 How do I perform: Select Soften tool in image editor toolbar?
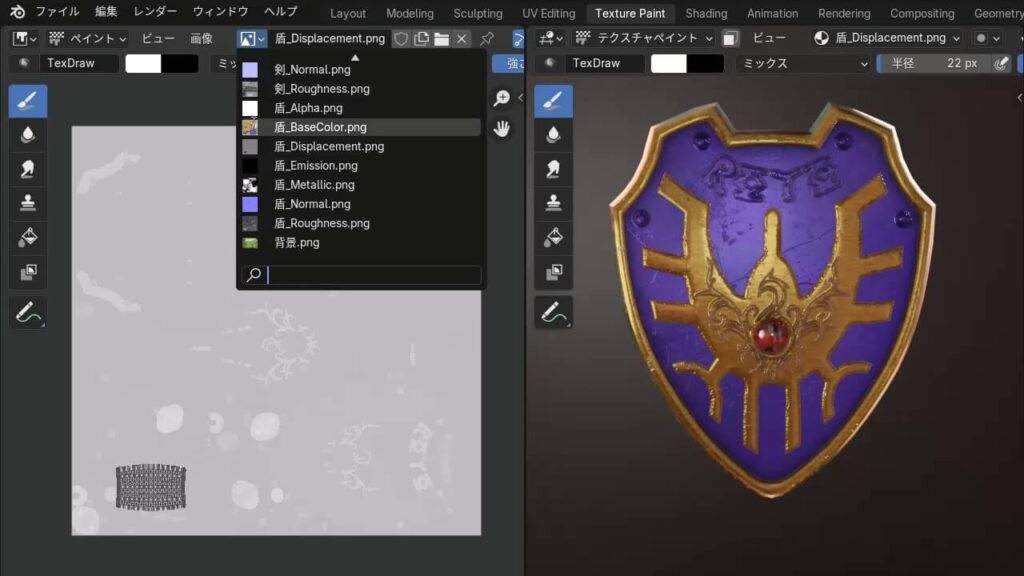pyautogui.click(x=27, y=135)
